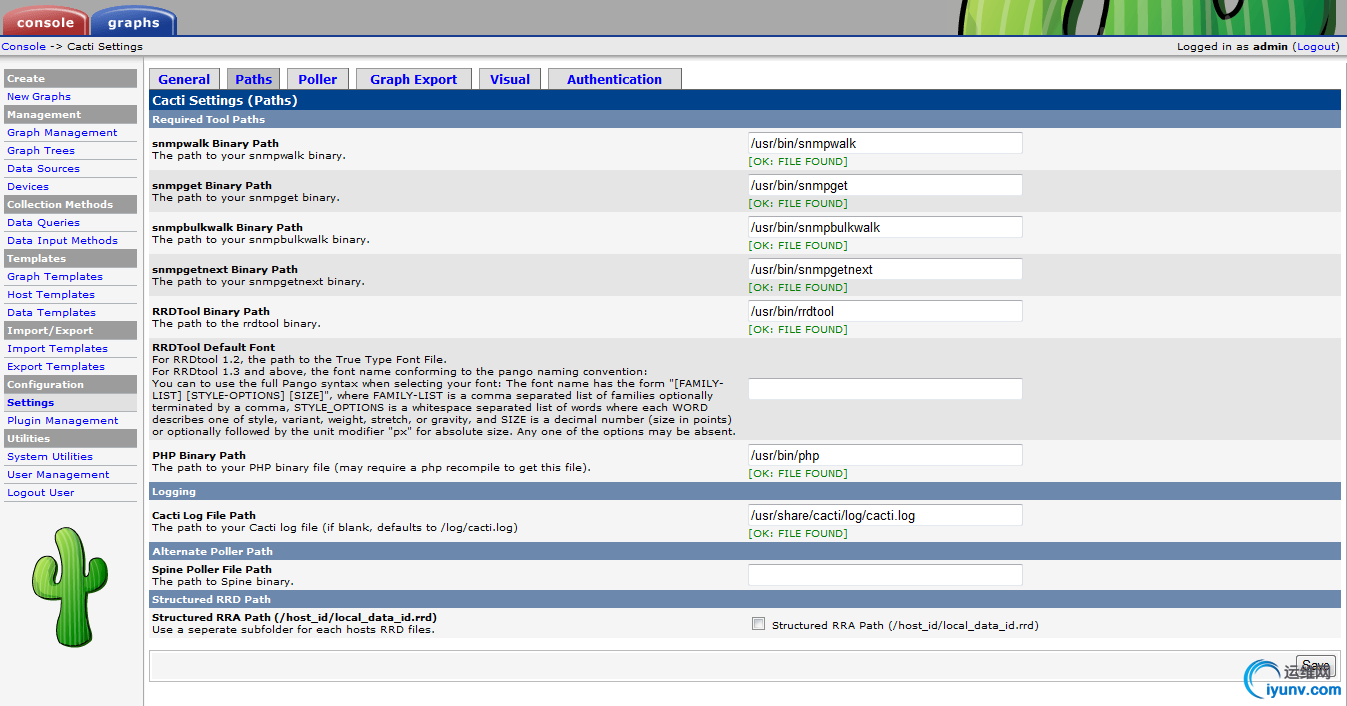Image resolution: width=1347 pixels, height=706 pixels.
Task: Click the Save button
Action: (x=1315, y=666)
